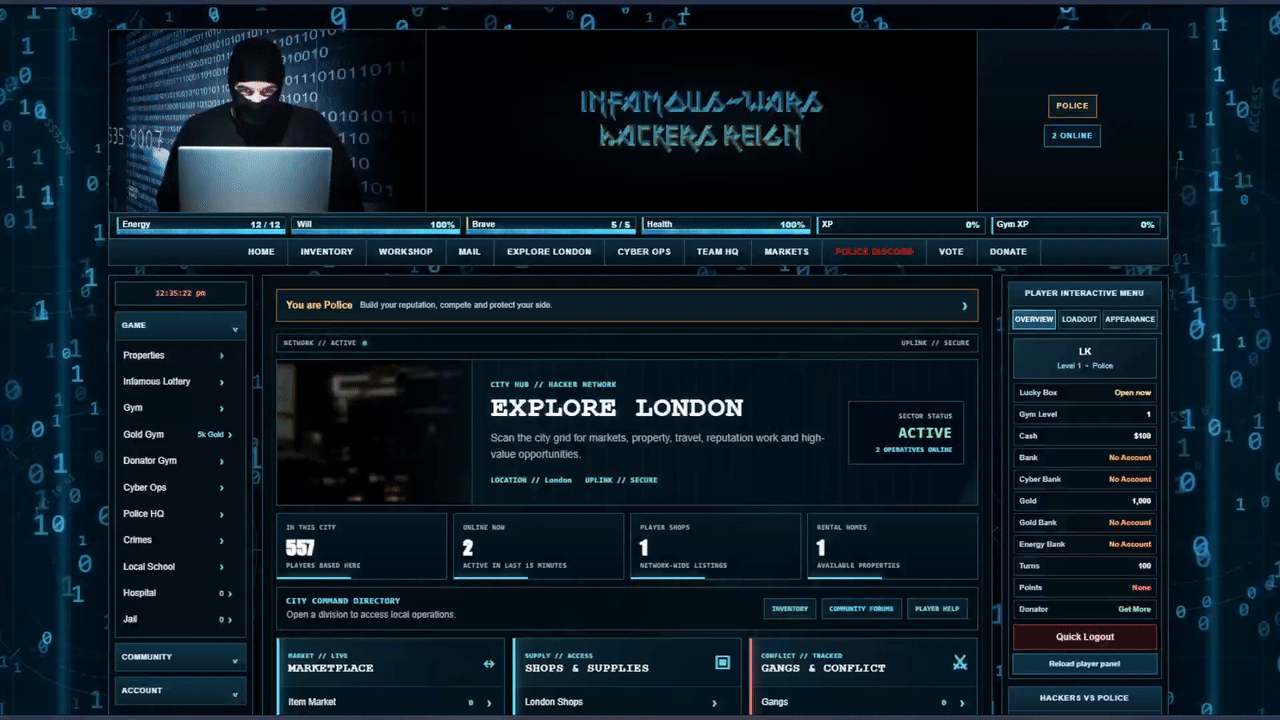
Task: Click the Players Based Here 557 stat
Action: click(362, 546)
